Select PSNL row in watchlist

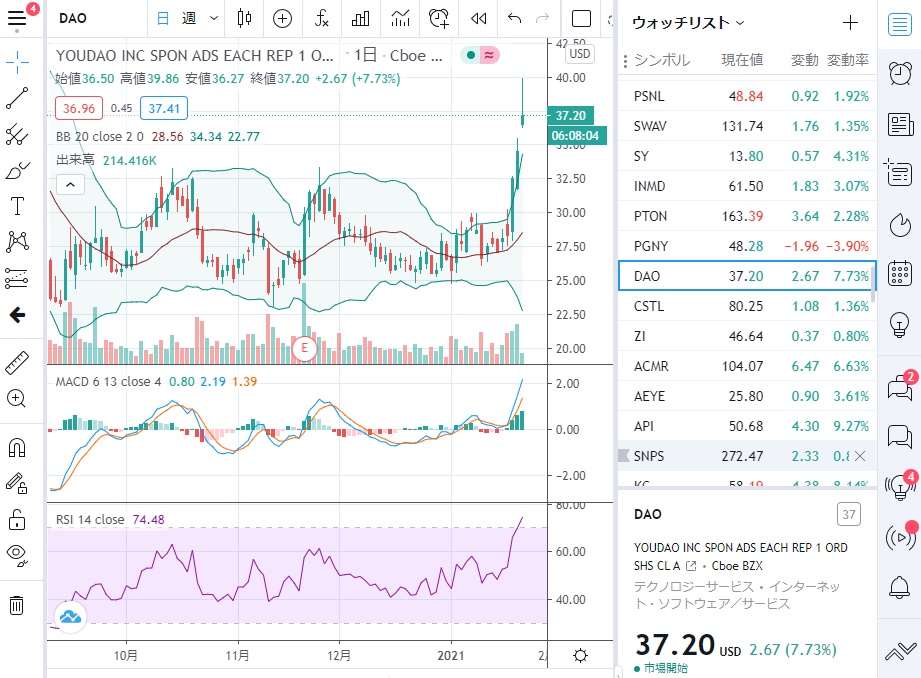747,96
